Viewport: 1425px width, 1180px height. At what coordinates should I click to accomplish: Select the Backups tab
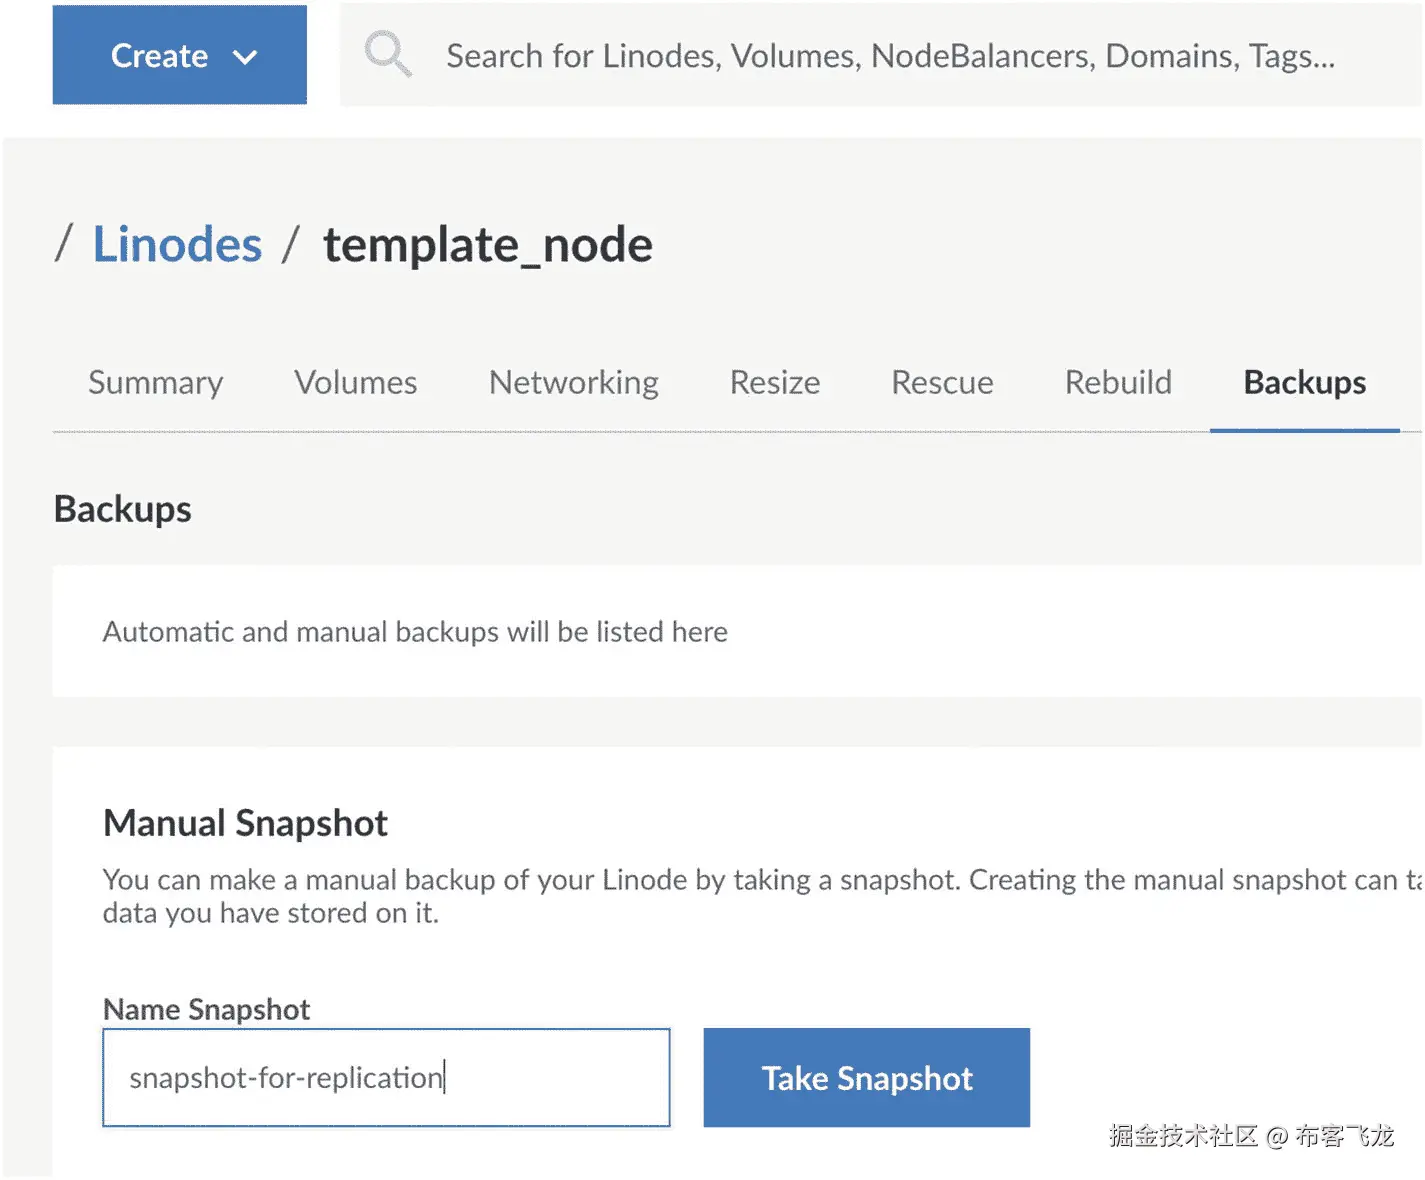[1304, 383]
